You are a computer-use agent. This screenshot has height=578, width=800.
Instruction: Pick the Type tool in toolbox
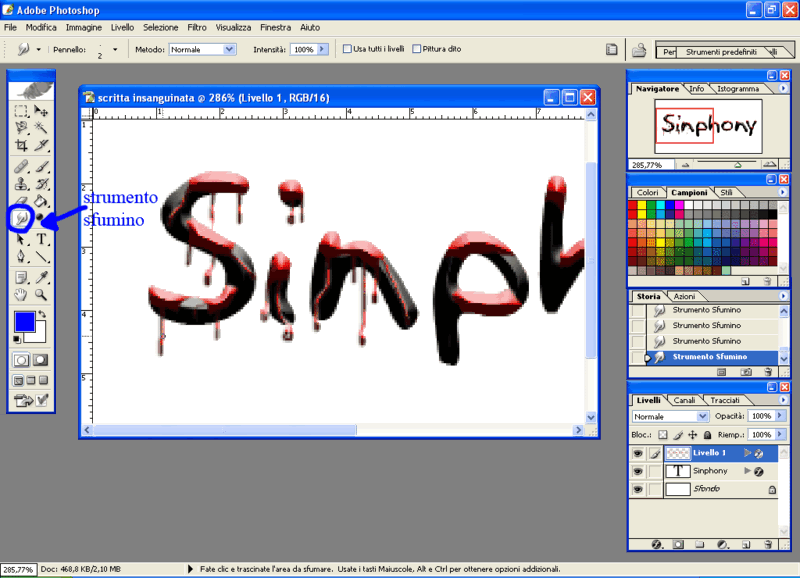[42, 240]
